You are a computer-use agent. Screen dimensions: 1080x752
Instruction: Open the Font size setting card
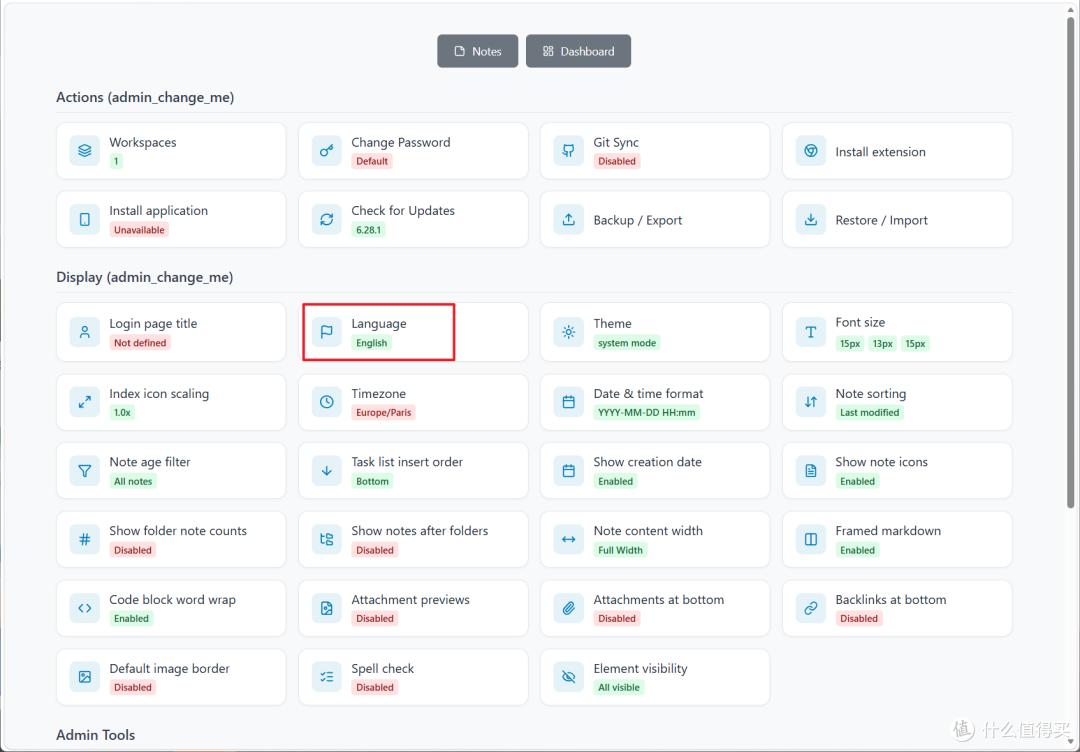[x=897, y=332]
